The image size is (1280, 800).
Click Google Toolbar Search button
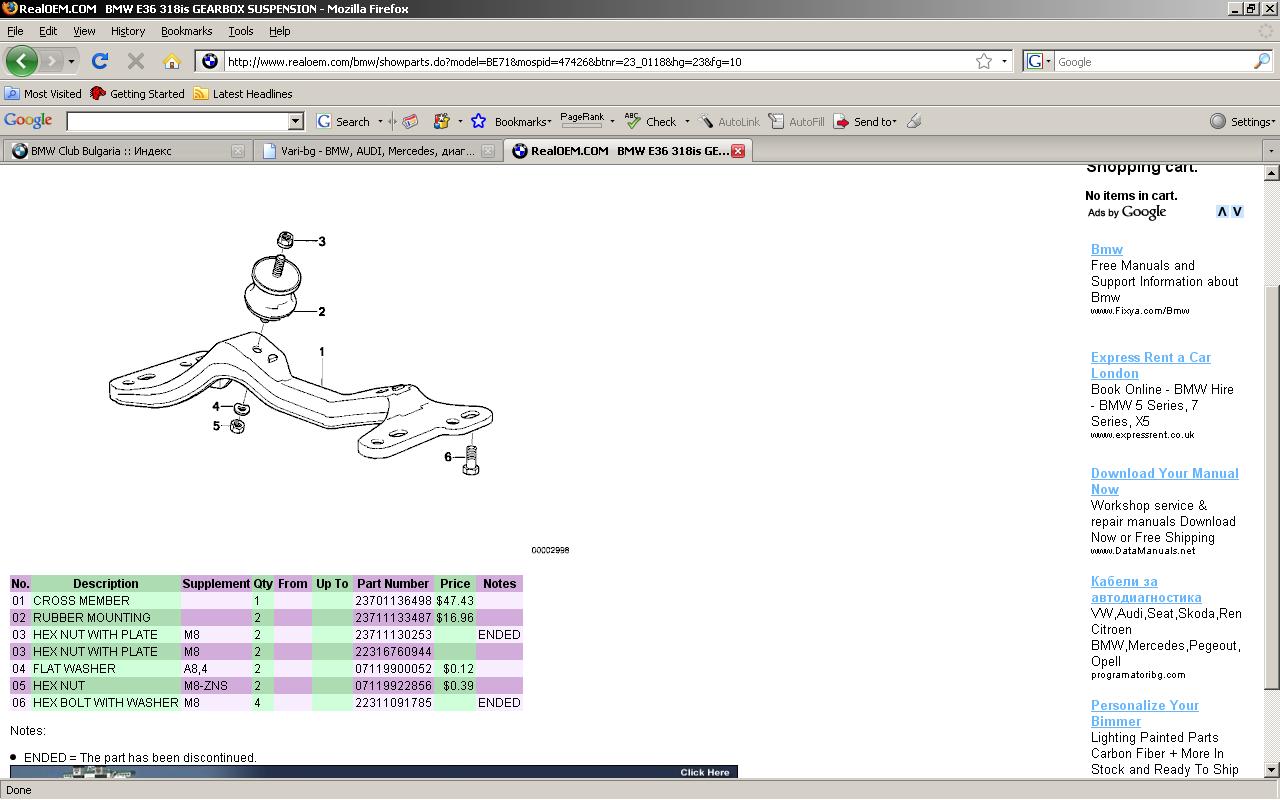click(344, 121)
